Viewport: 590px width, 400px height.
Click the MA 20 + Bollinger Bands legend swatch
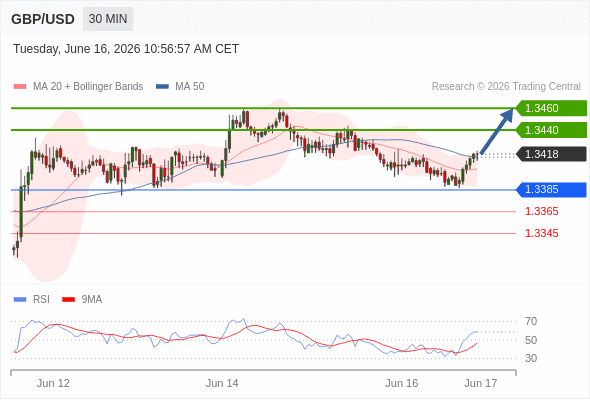20,87
